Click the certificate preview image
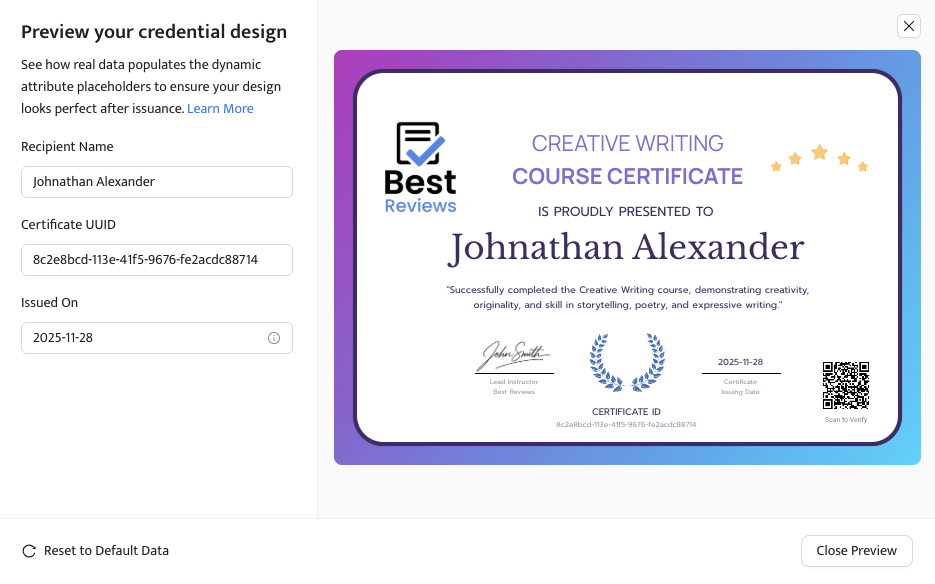This screenshot has height=584, width=935. (626, 257)
